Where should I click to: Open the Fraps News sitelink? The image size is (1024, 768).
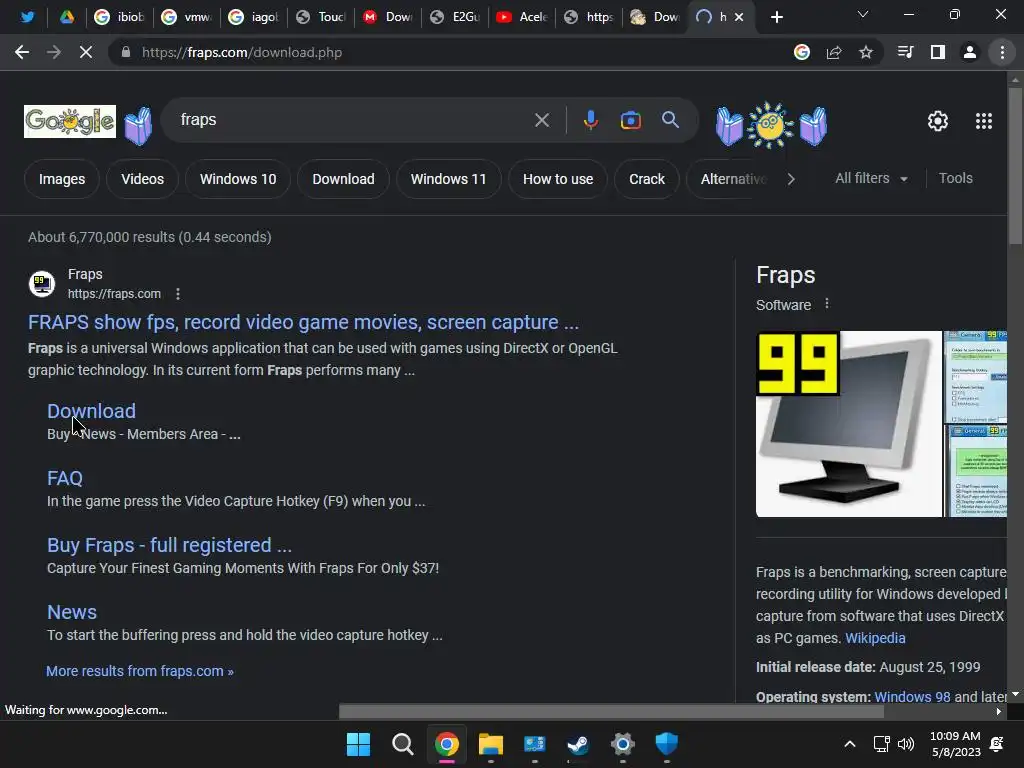click(72, 613)
